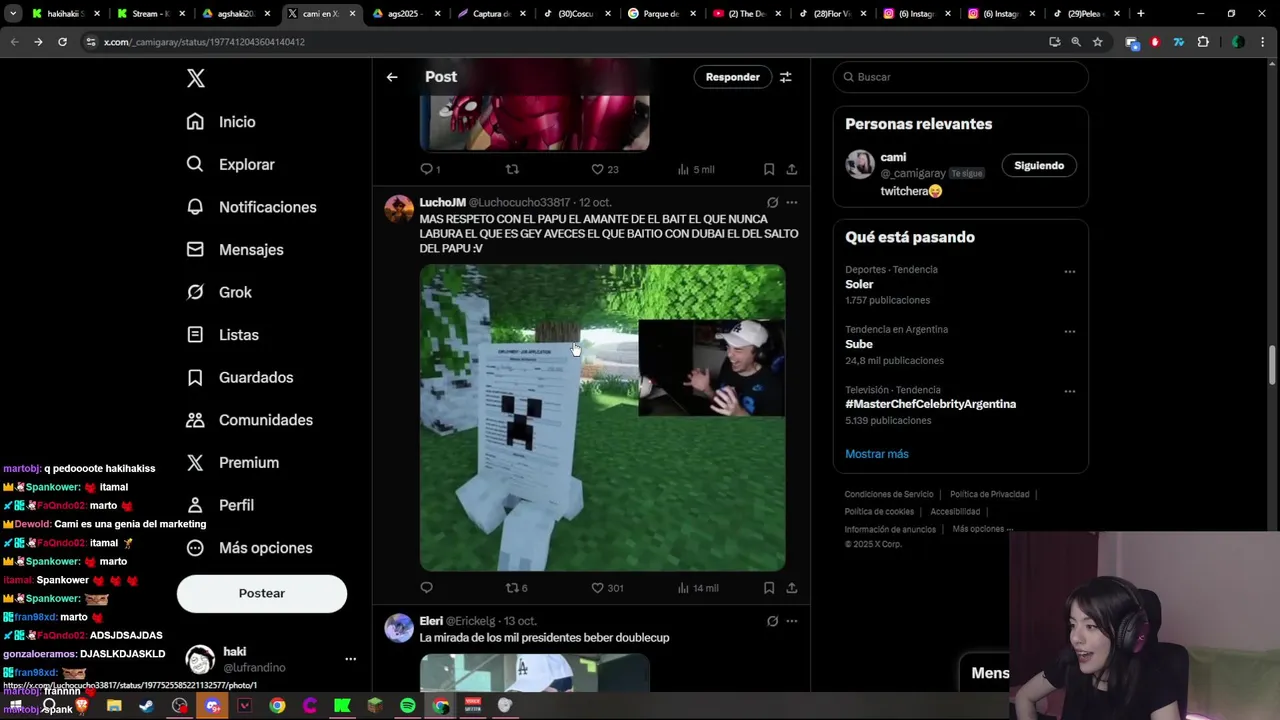The height and width of the screenshot is (720, 1280).
Task: Open the Minecraft creeper image in LuchoJM post
Action: click(x=602, y=417)
